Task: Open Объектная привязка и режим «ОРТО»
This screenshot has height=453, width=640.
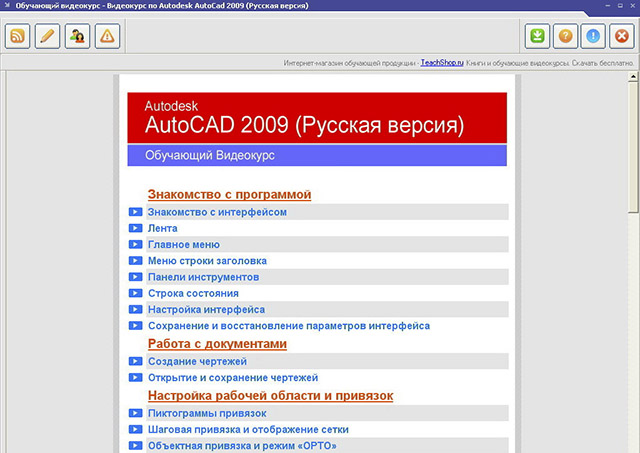Action: pos(242,446)
